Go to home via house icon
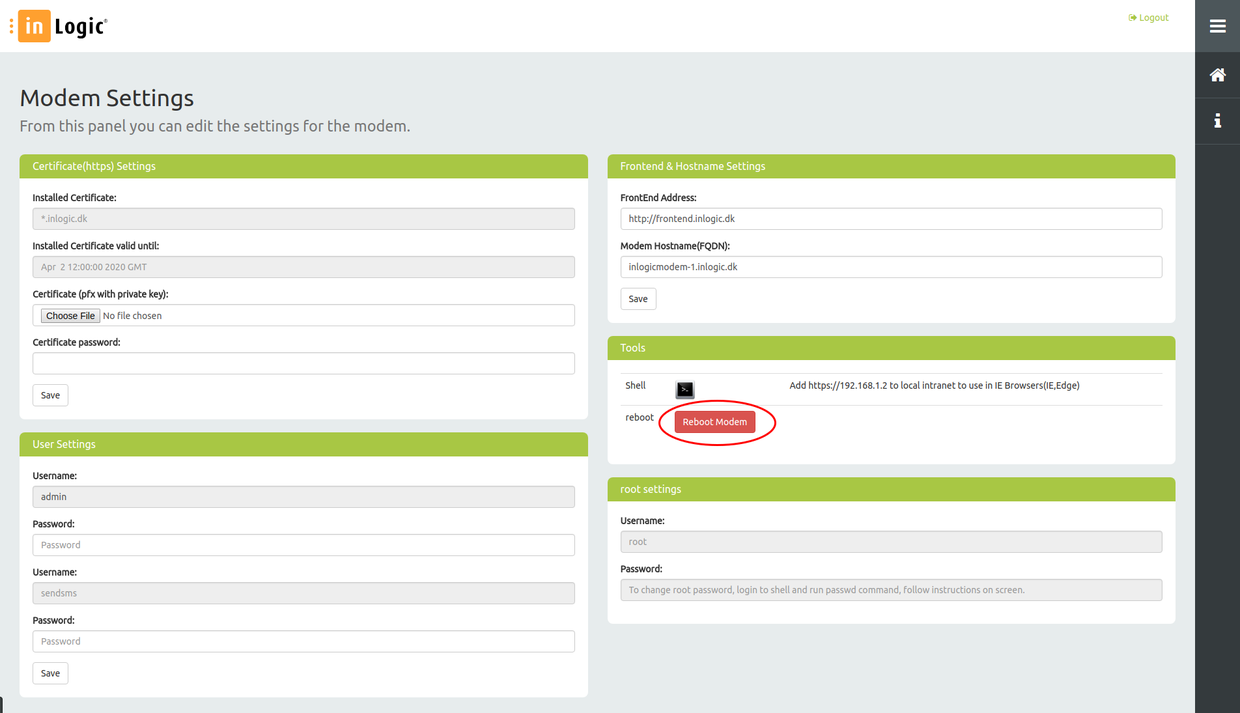 pyautogui.click(x=1217, y=75)
